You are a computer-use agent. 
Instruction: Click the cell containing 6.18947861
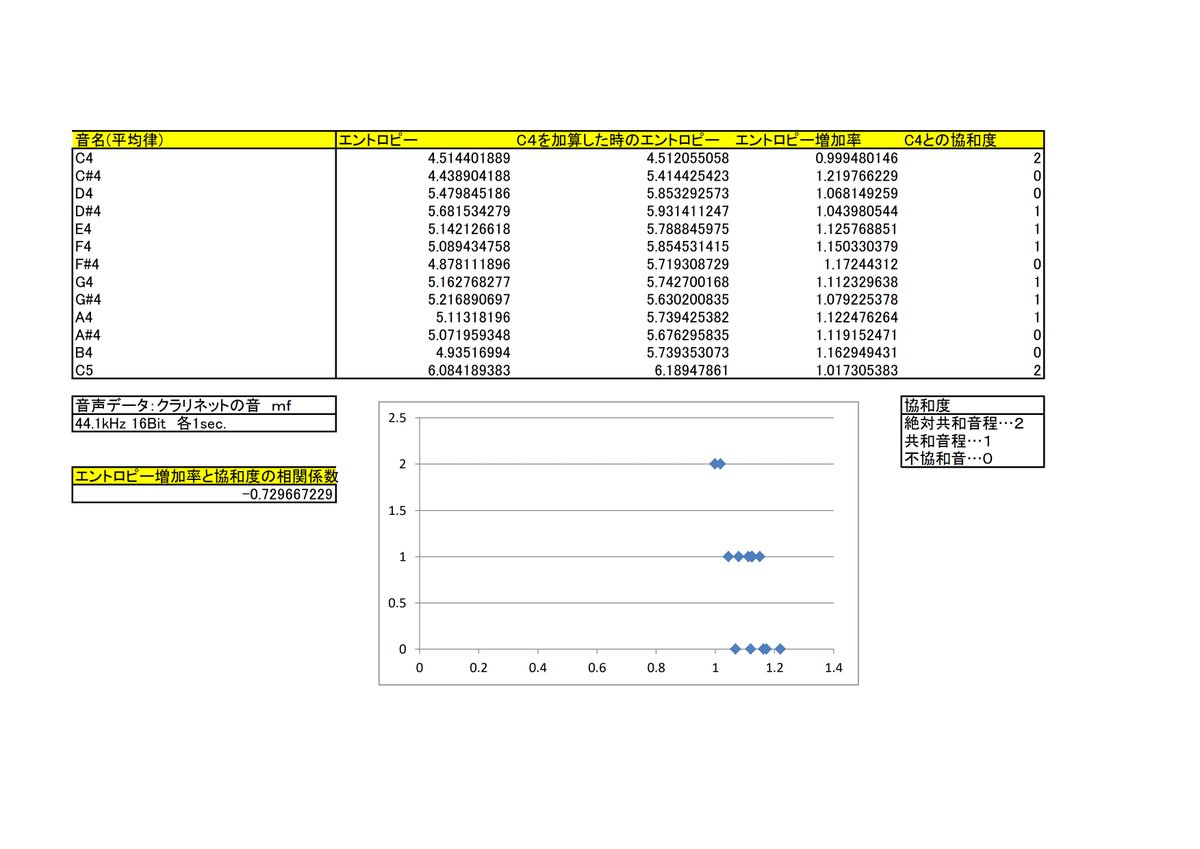point(693,371)
